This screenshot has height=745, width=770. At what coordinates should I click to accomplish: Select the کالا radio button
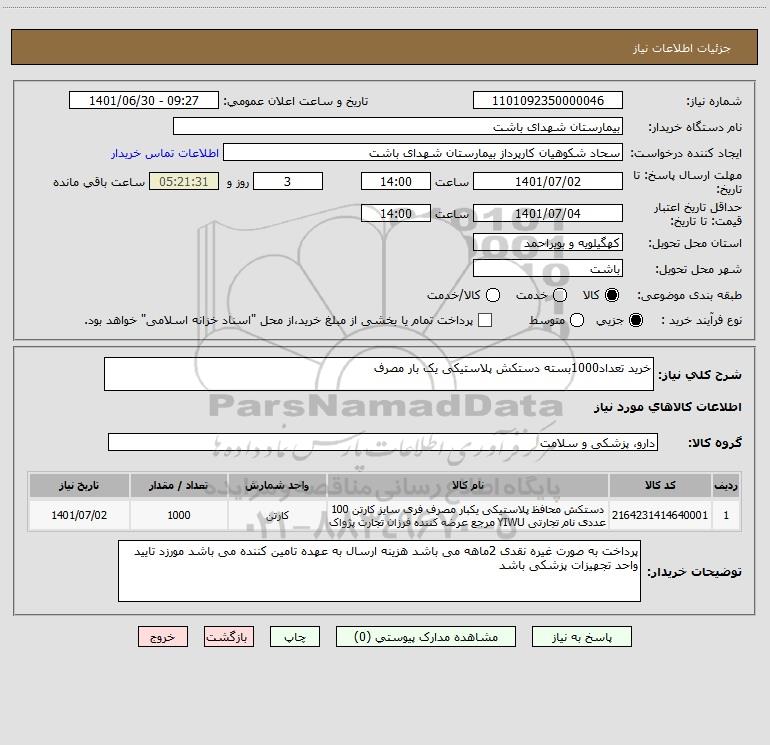point(612,295)
